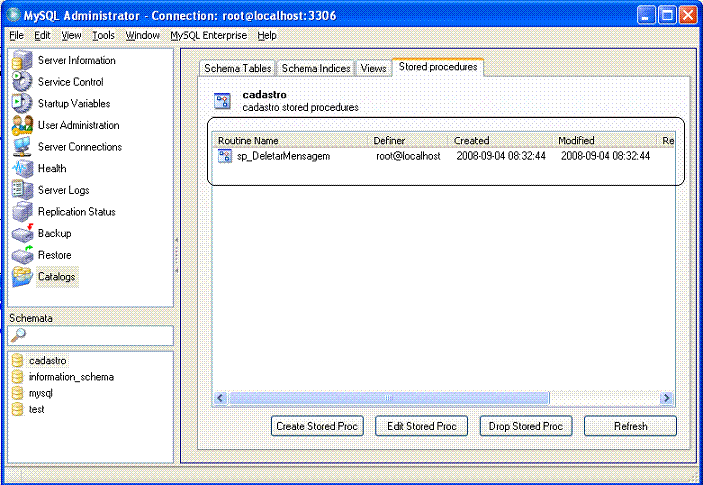Image resolution: width=703 pixels, height=485 pixels.
Task: Click the Server Information icon
Action: pyautogui.click(x=22, y=61)
